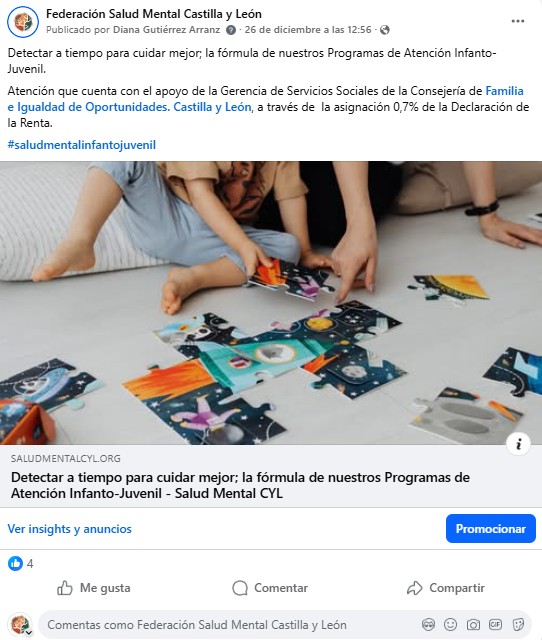Click the Promocionar button
The image size is (542, 640).
pyautogui.click(x=491, y=529)
